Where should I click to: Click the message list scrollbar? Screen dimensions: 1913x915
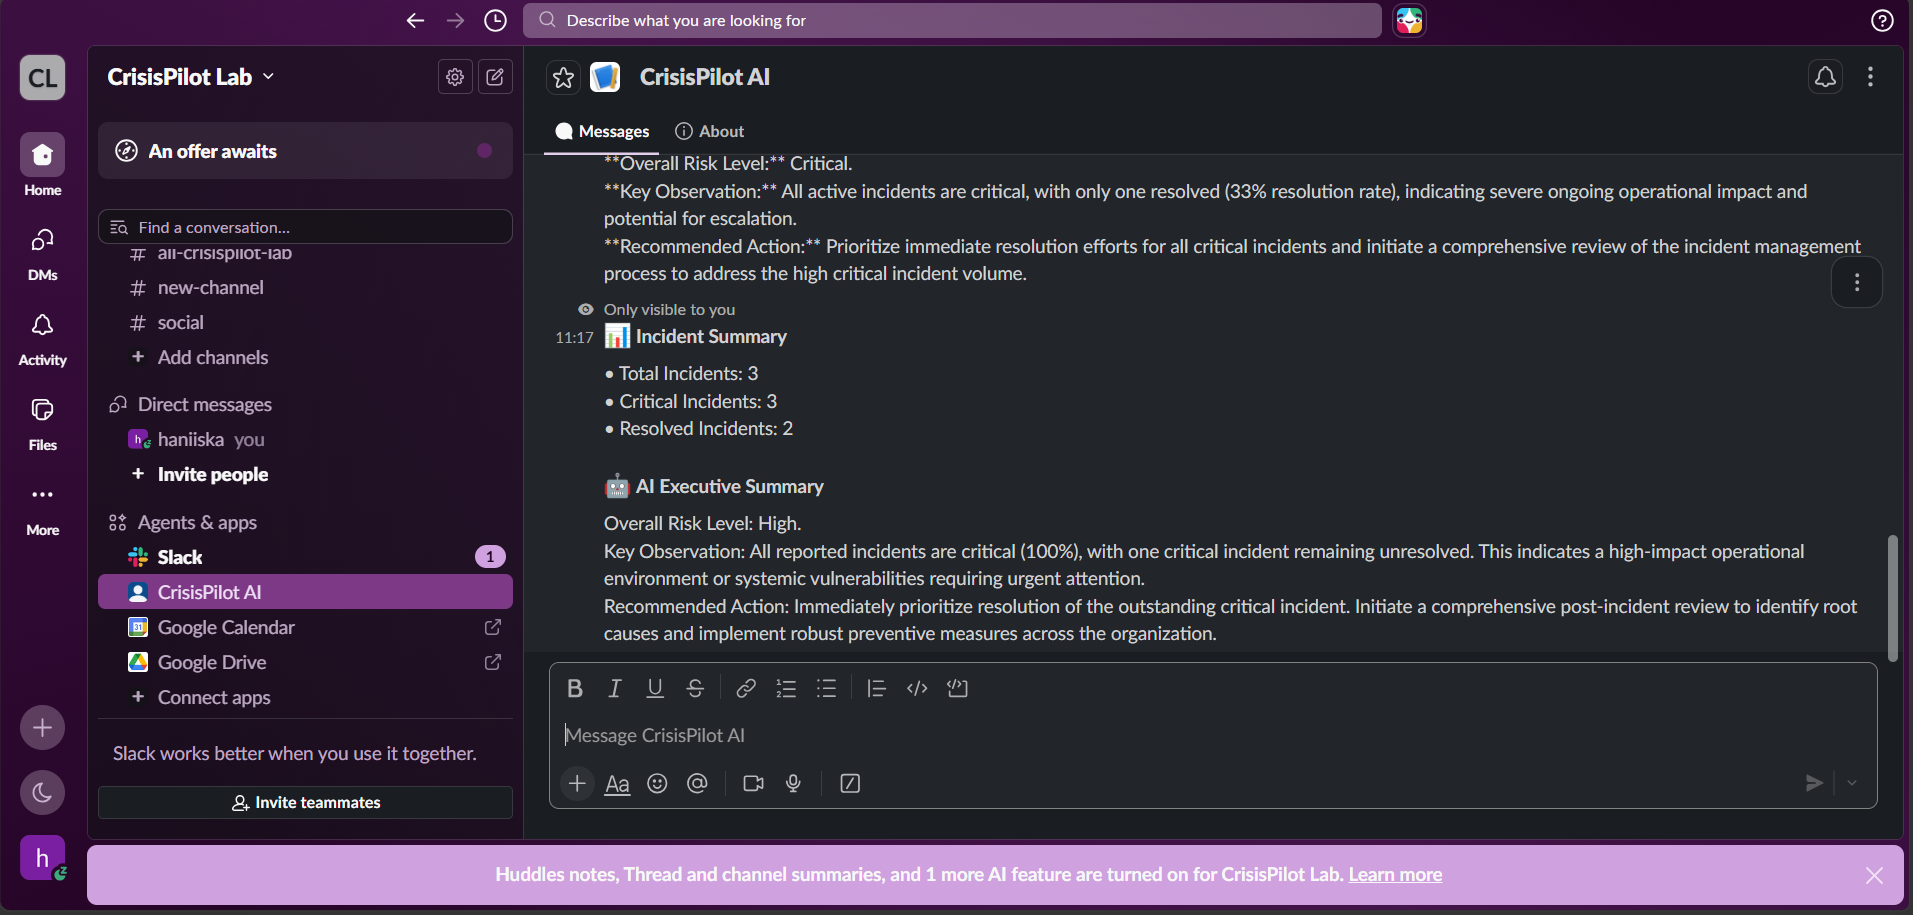(x=1892, y=598)
